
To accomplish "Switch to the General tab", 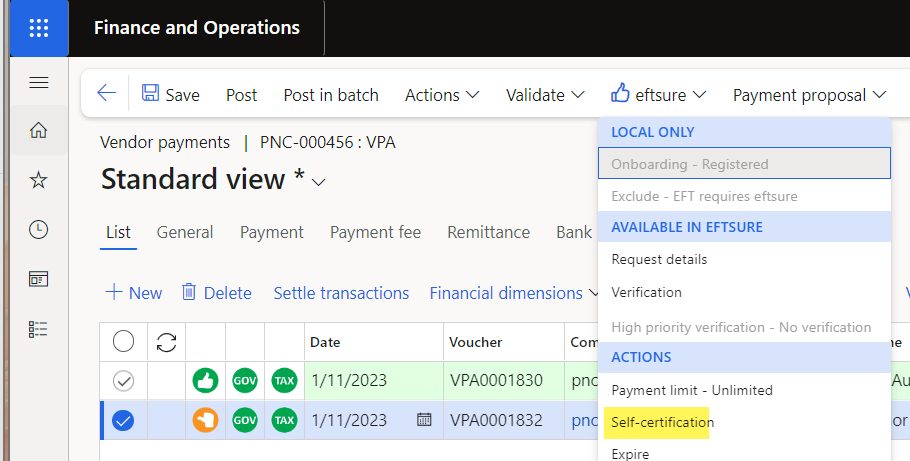I will point(185,232).
